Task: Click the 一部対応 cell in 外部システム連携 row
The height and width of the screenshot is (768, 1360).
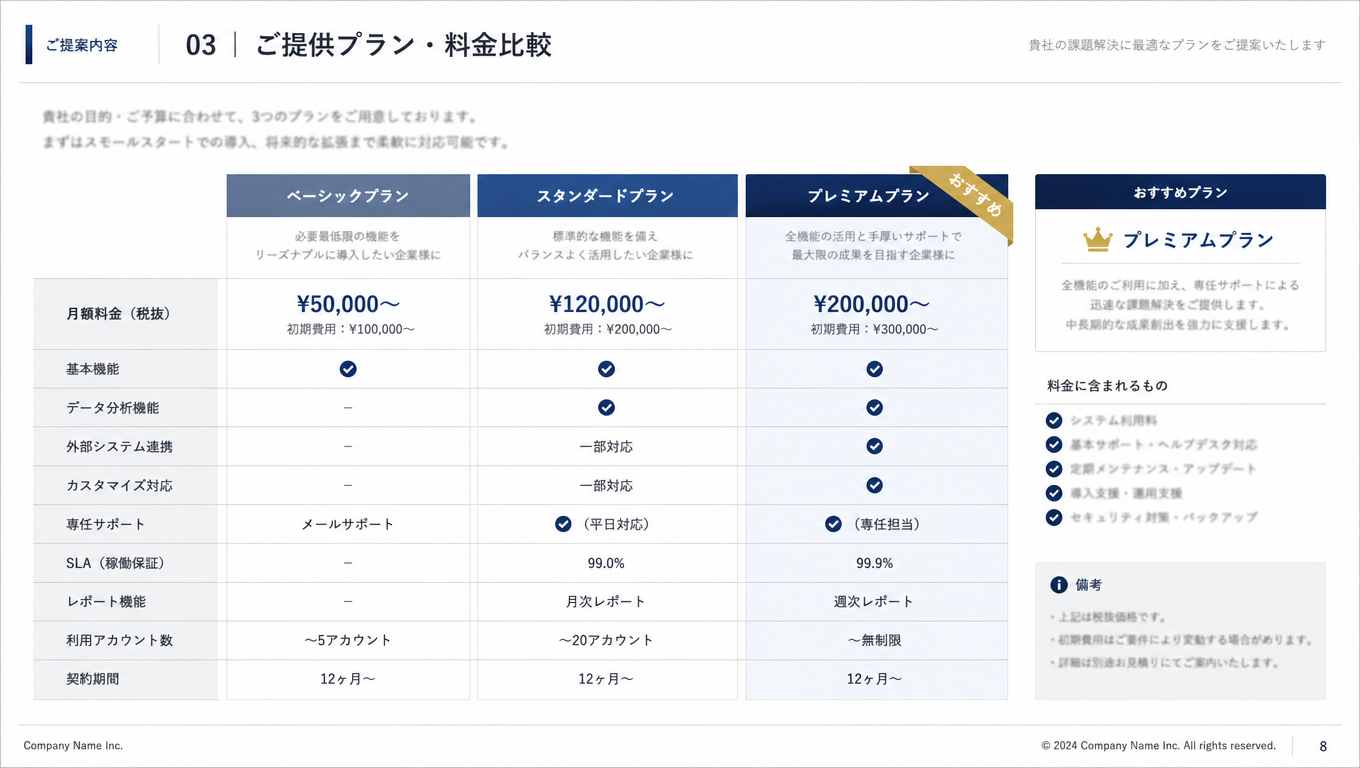Action: (x=606, y=446)
